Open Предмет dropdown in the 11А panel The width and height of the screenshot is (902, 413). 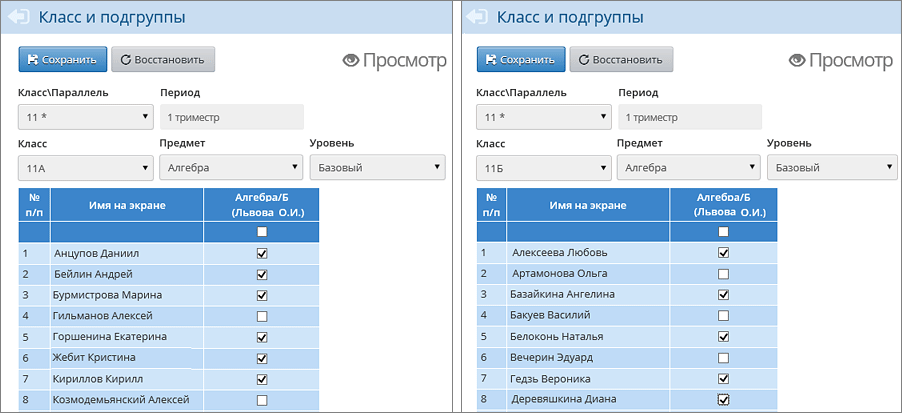[231, 167]
